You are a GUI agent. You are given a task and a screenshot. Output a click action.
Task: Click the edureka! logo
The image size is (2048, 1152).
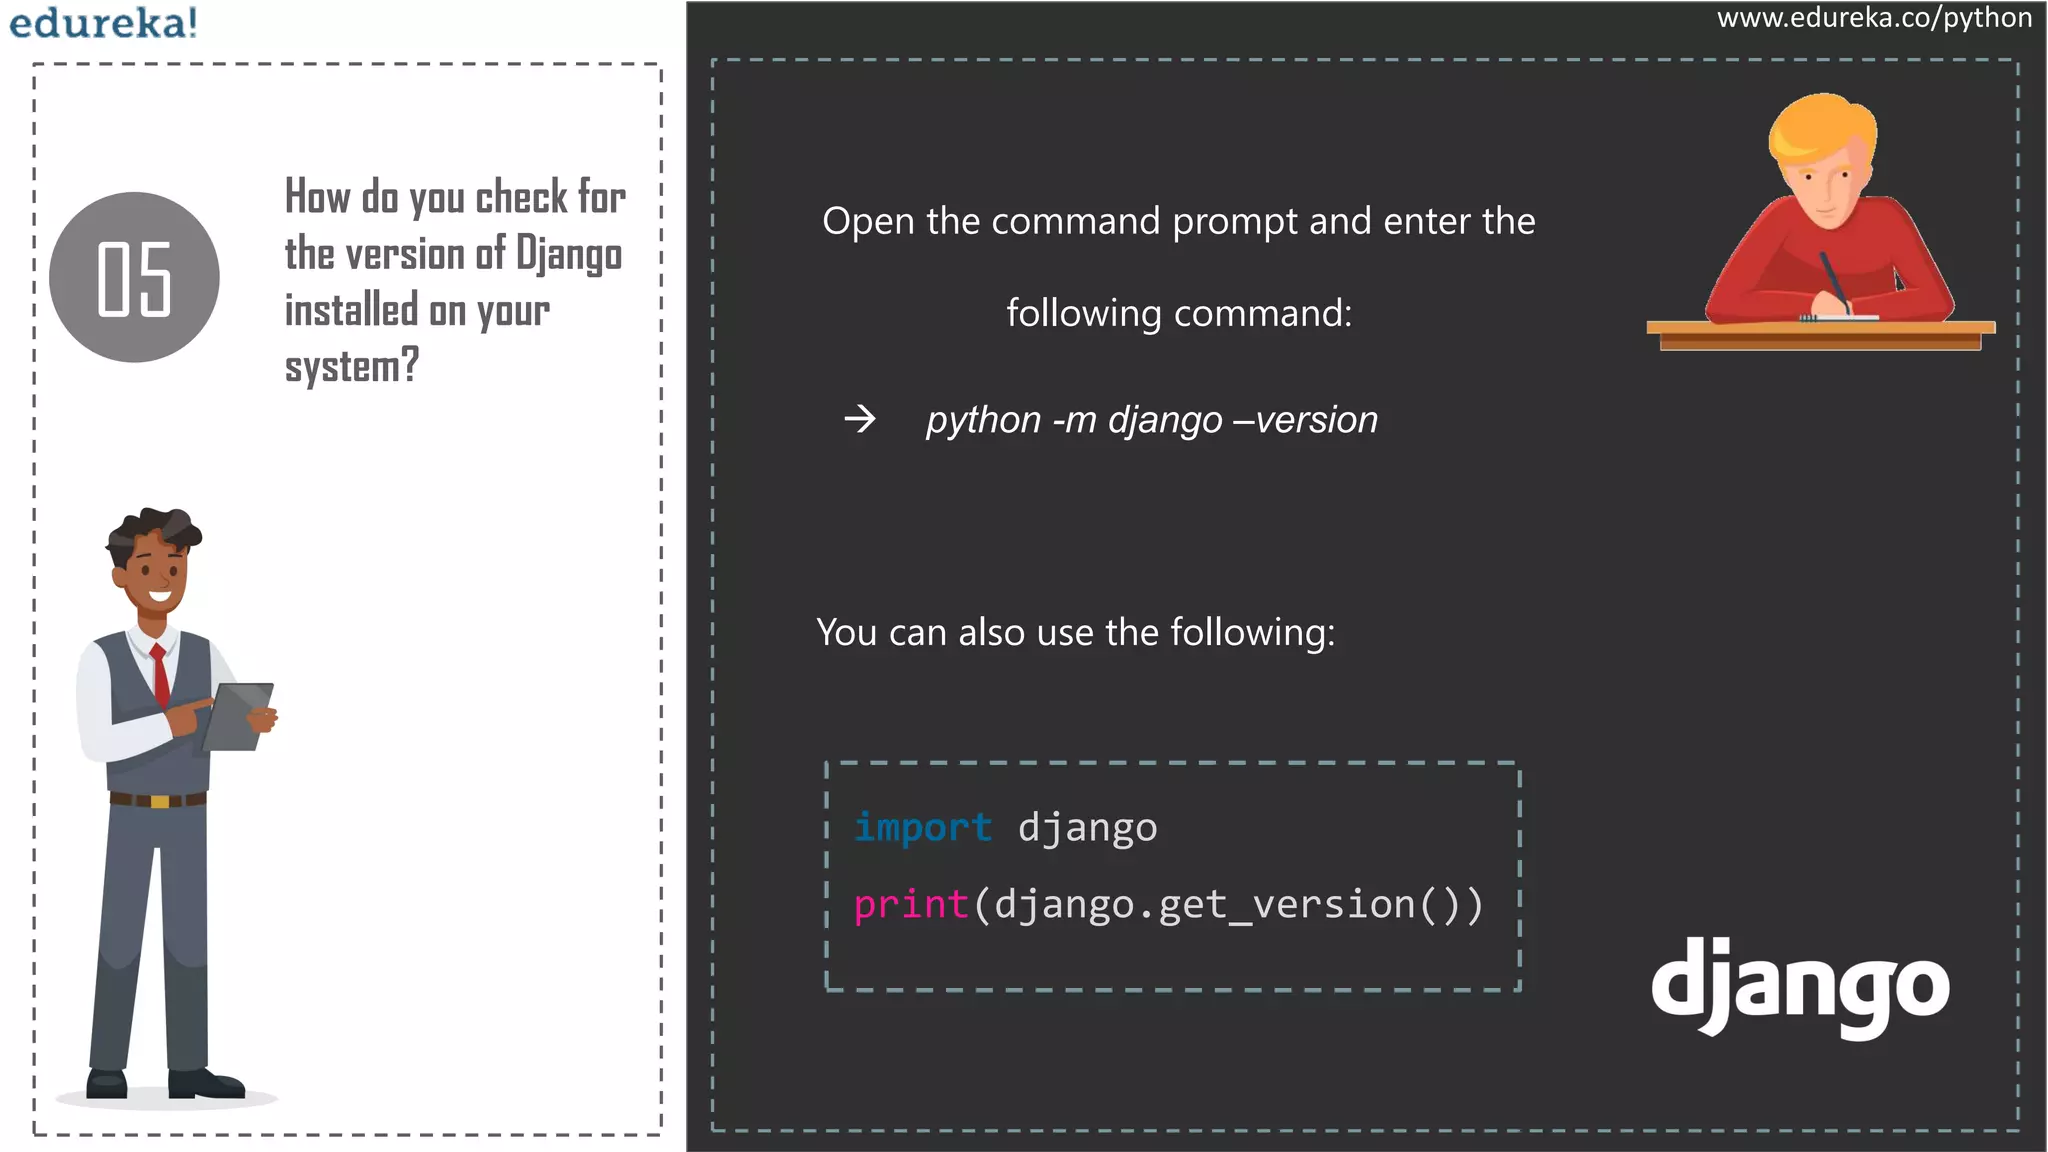(103, 22)
